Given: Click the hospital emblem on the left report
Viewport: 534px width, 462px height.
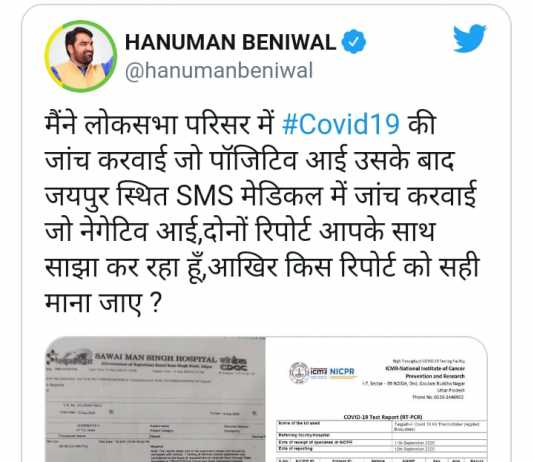Looking at the screenshot, I should pos(68,358).
